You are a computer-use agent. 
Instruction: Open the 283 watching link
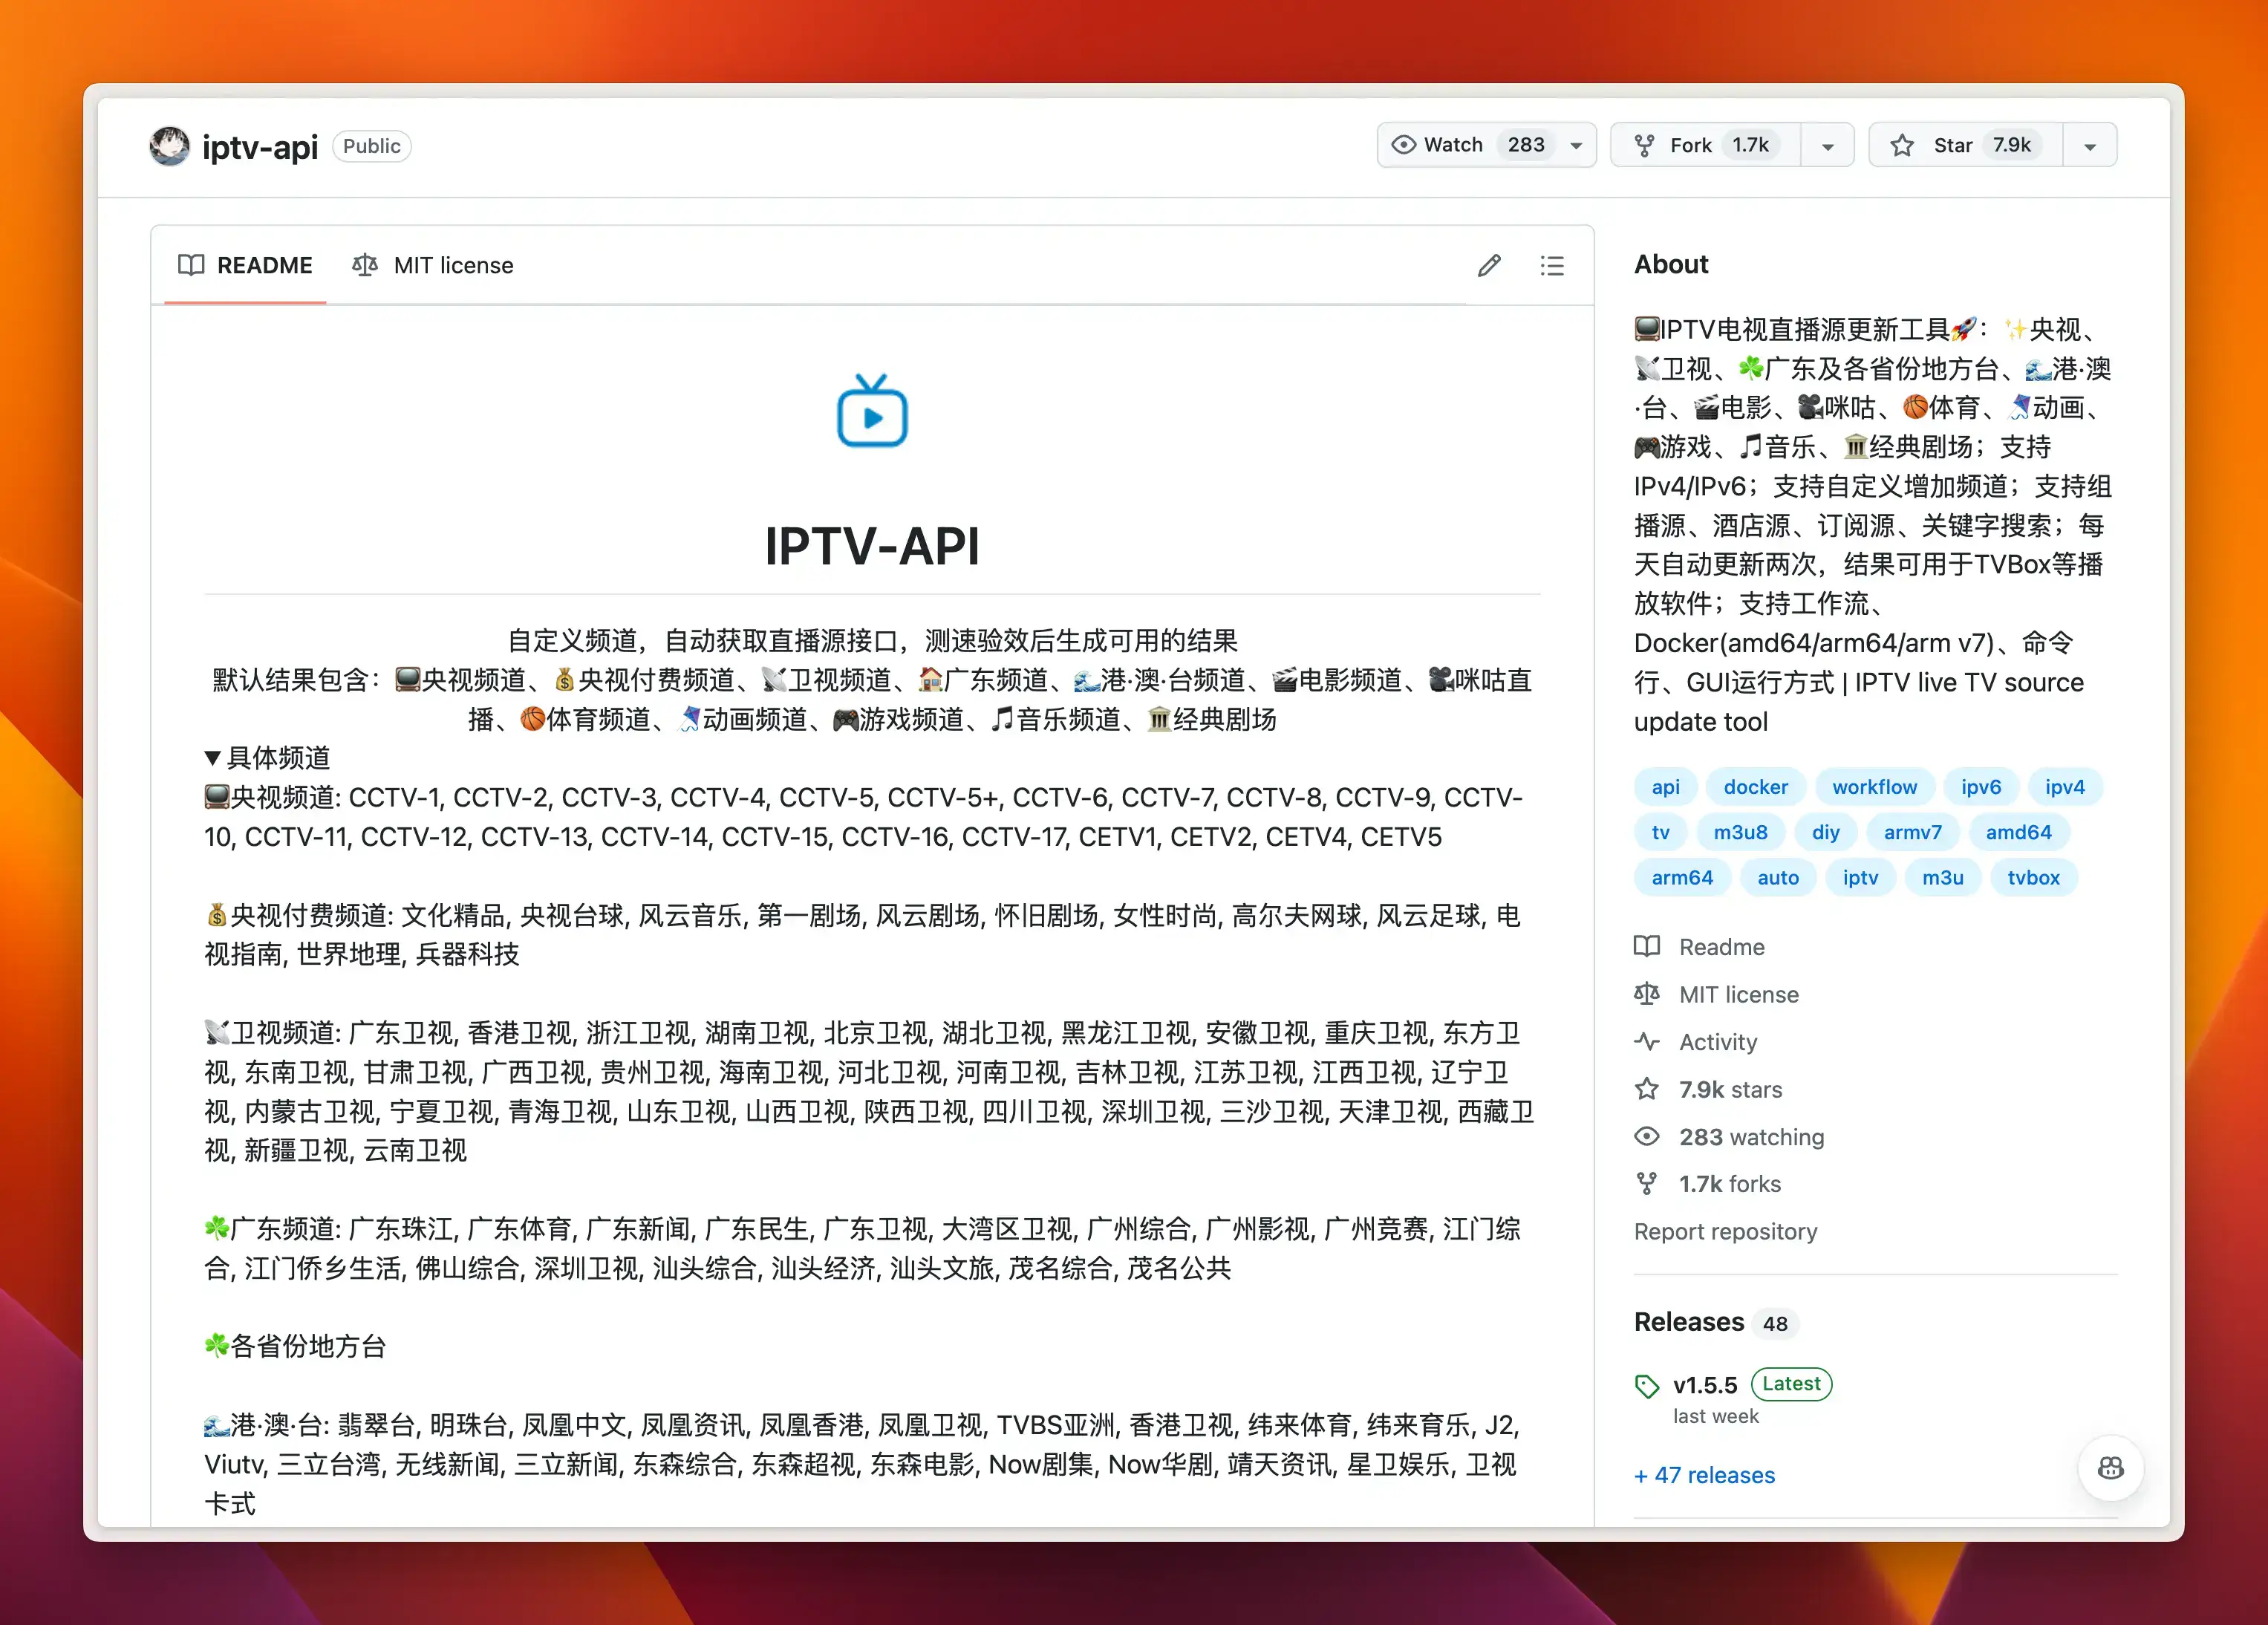pos(1751,1137)
